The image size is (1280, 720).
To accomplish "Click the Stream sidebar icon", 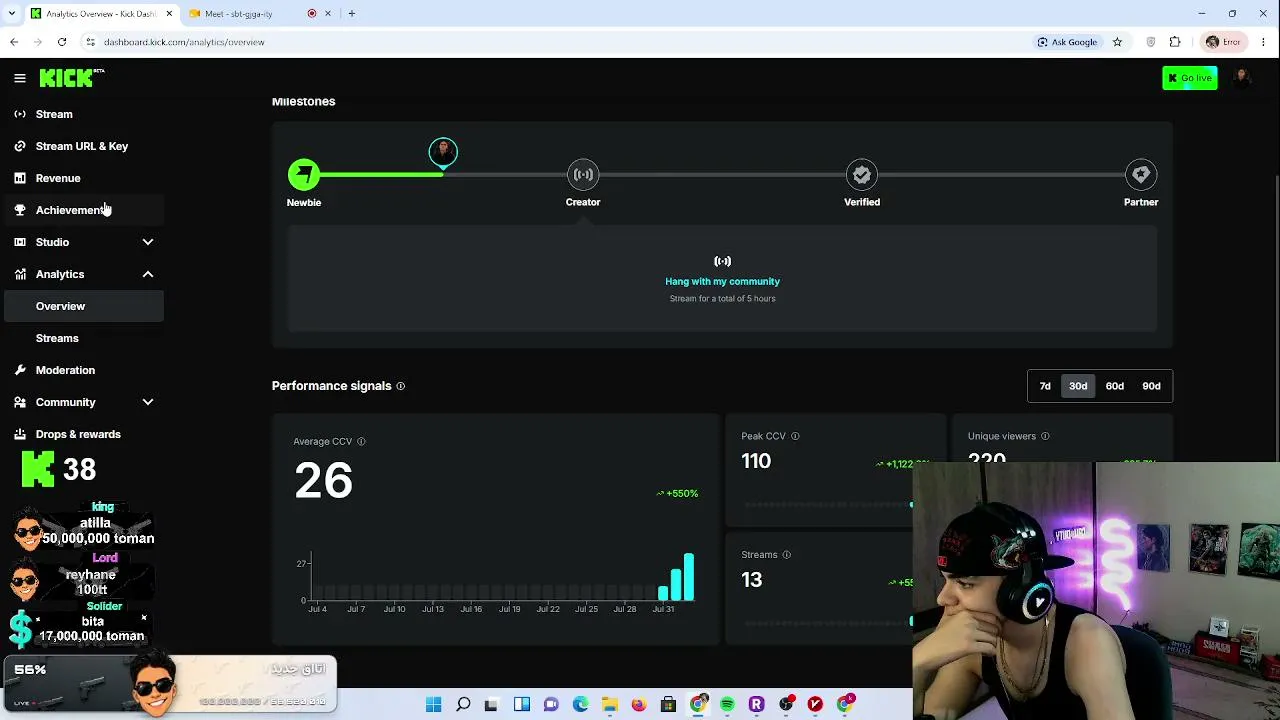I will pos(20,114).
